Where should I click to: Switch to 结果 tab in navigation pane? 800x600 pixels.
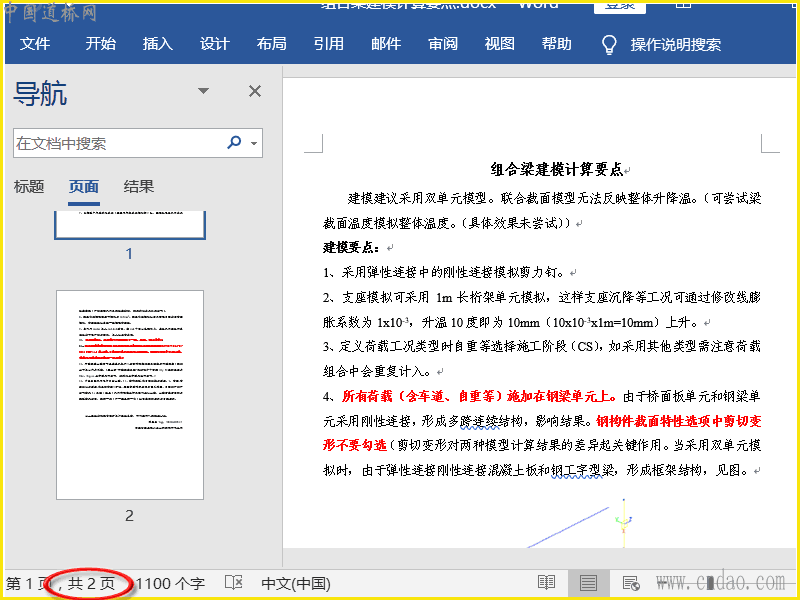pos(139,187)
